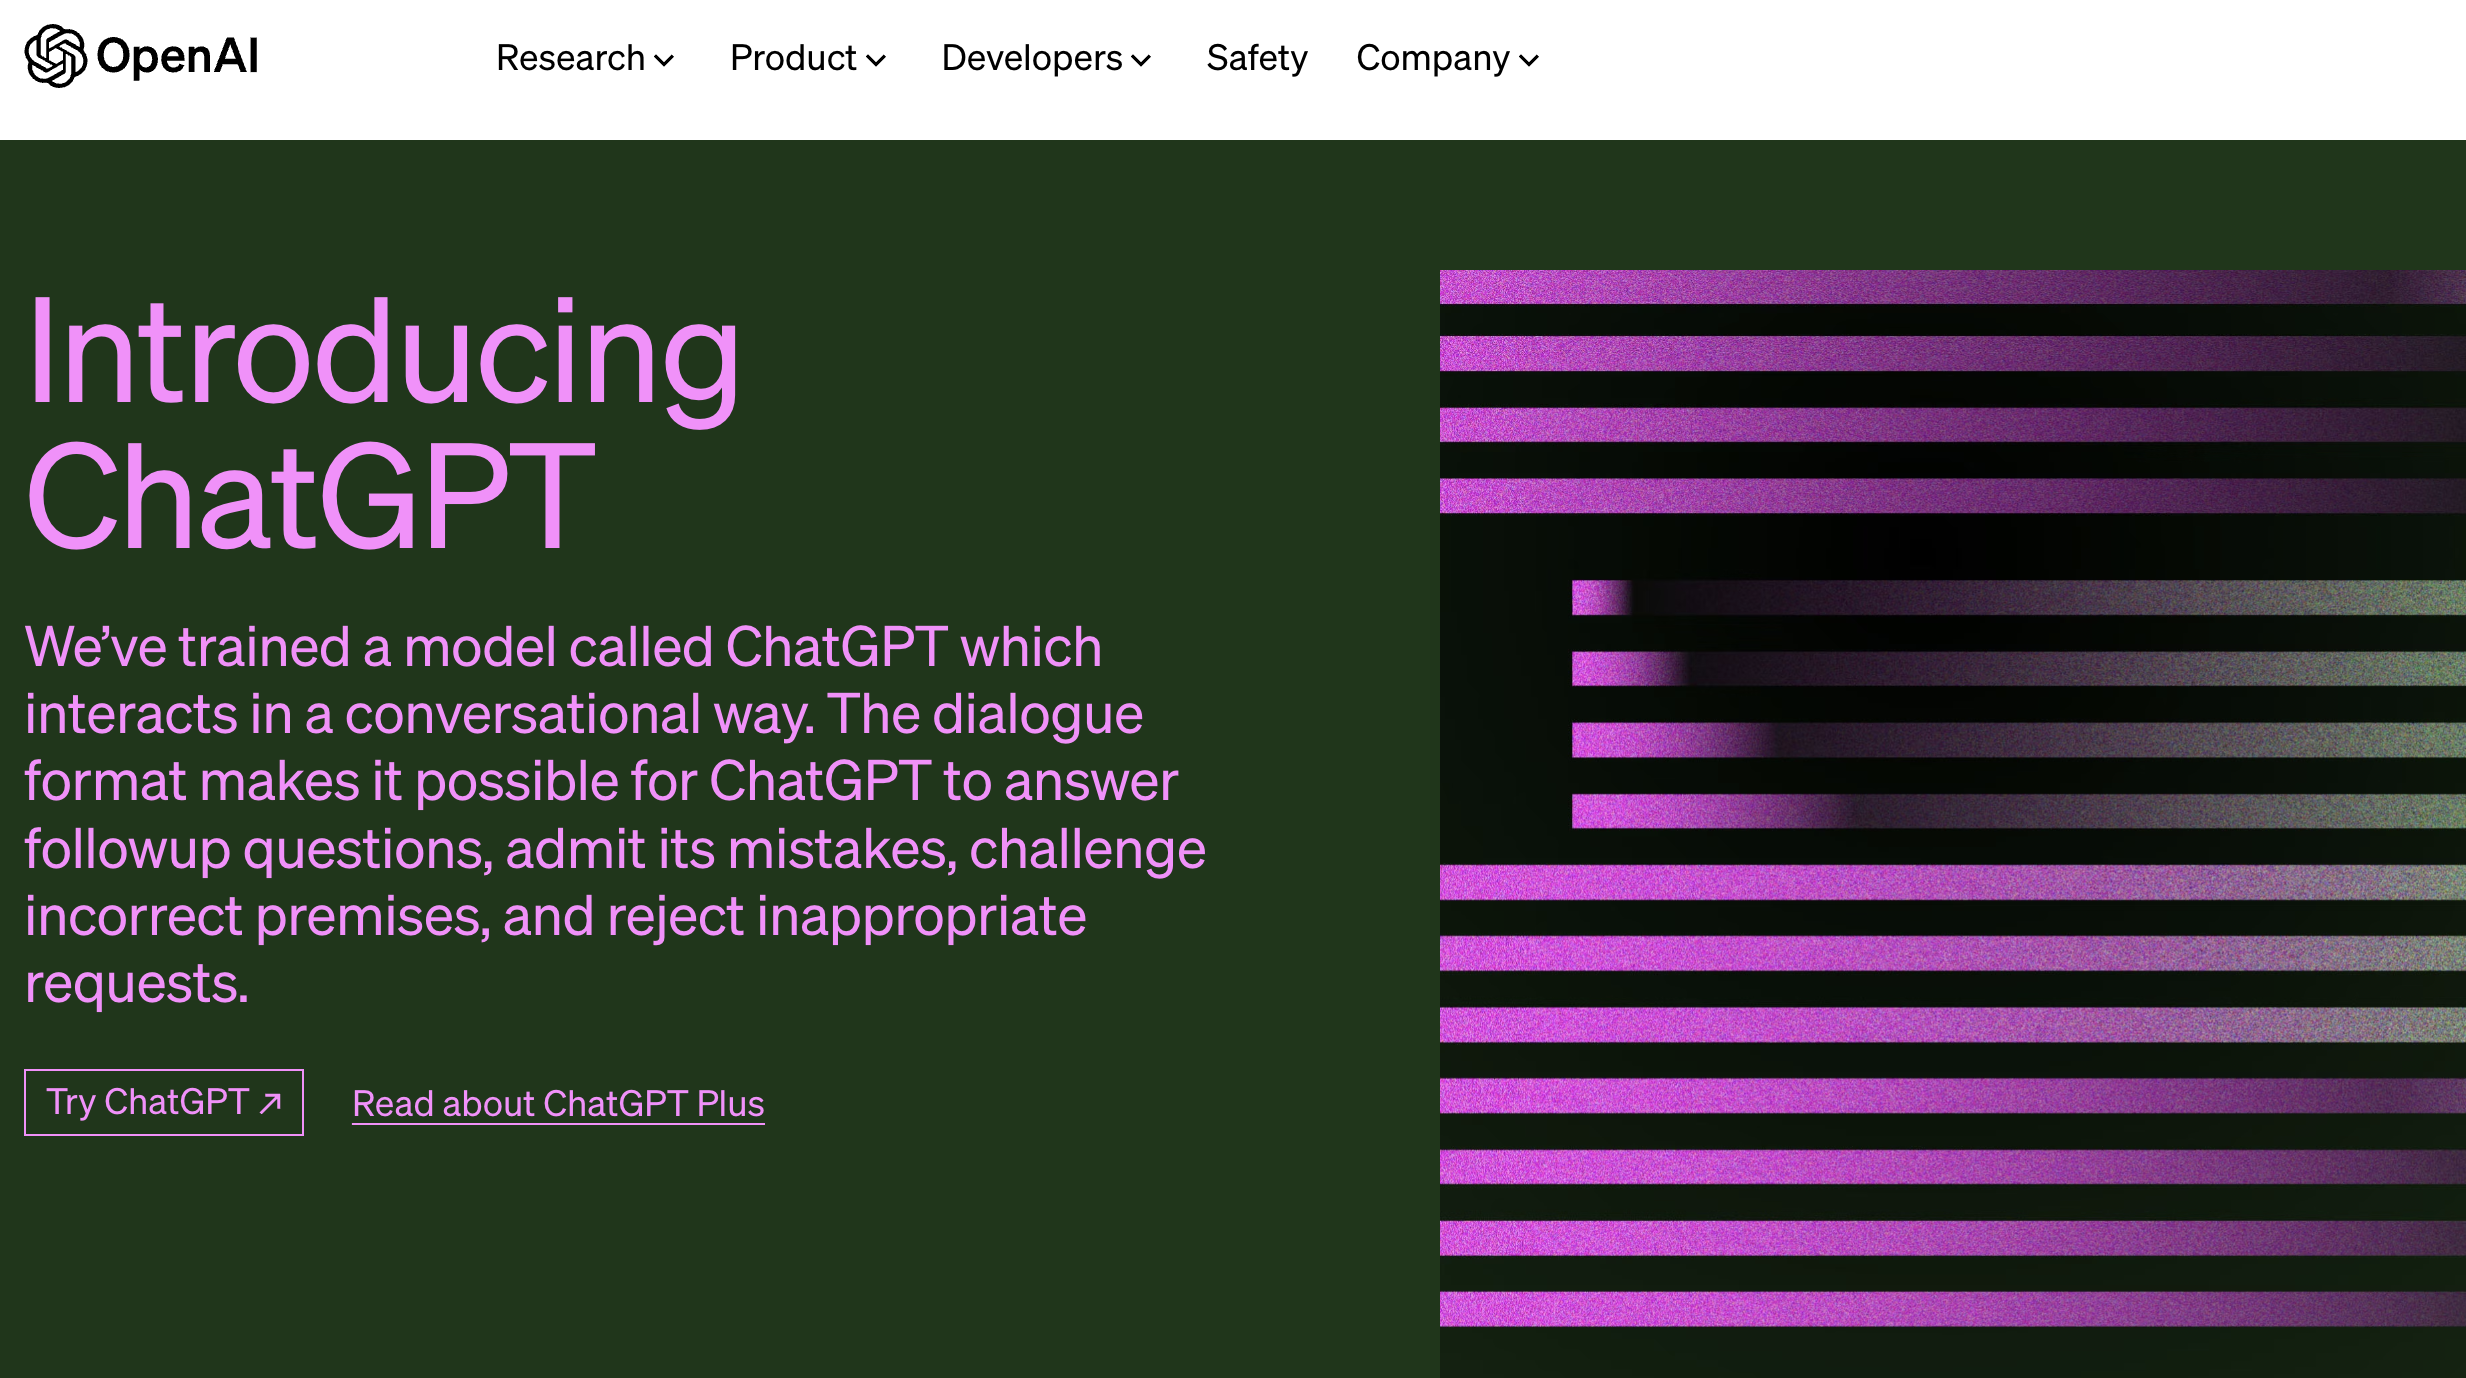The height and width of the screenshot is (1378, 2466).
Task: Open Read about ChatGPT Plus link
Action: pyautogui.click(x=558, y=1104)
